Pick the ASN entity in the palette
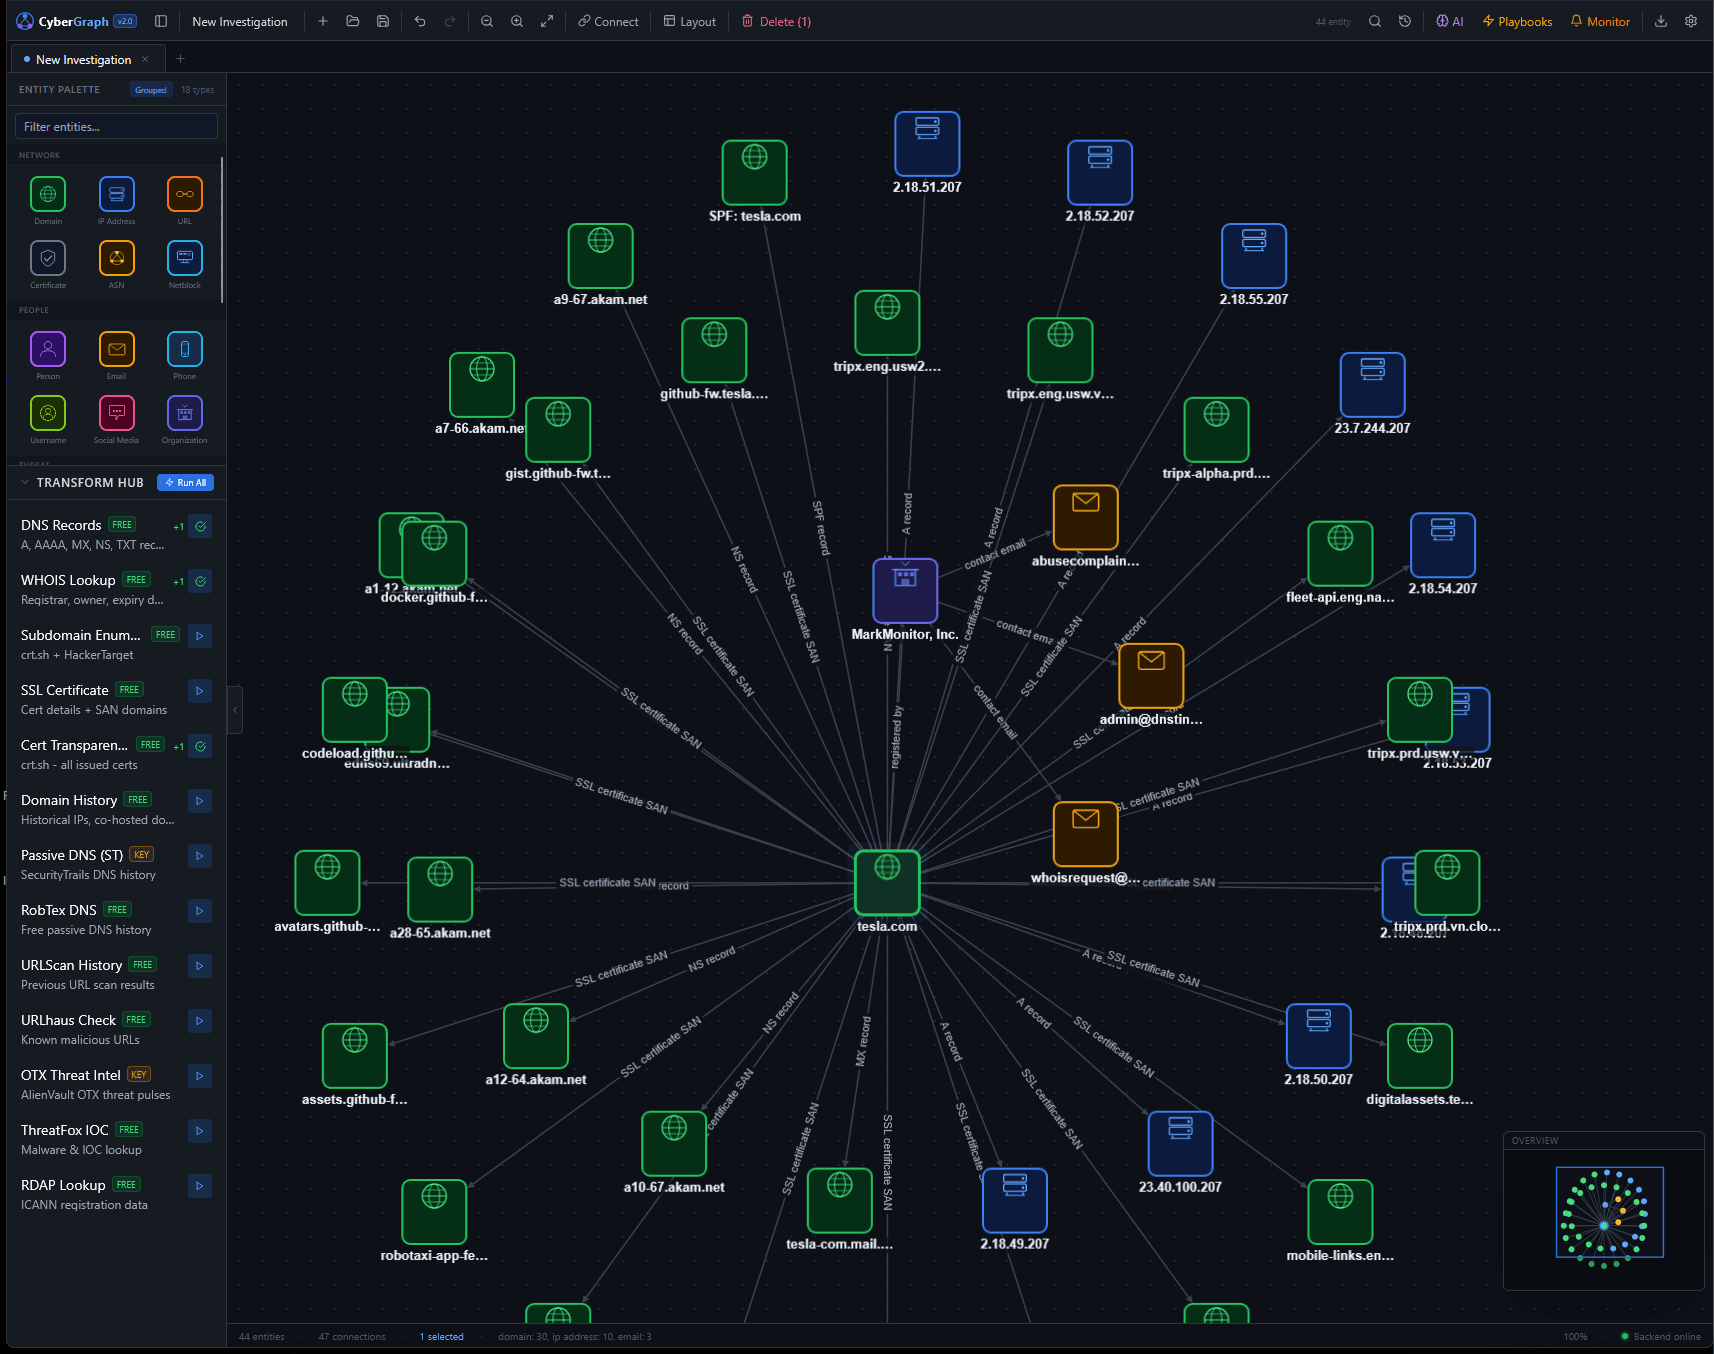This screenshot has height=1354, width=1714. click(117, 264)
